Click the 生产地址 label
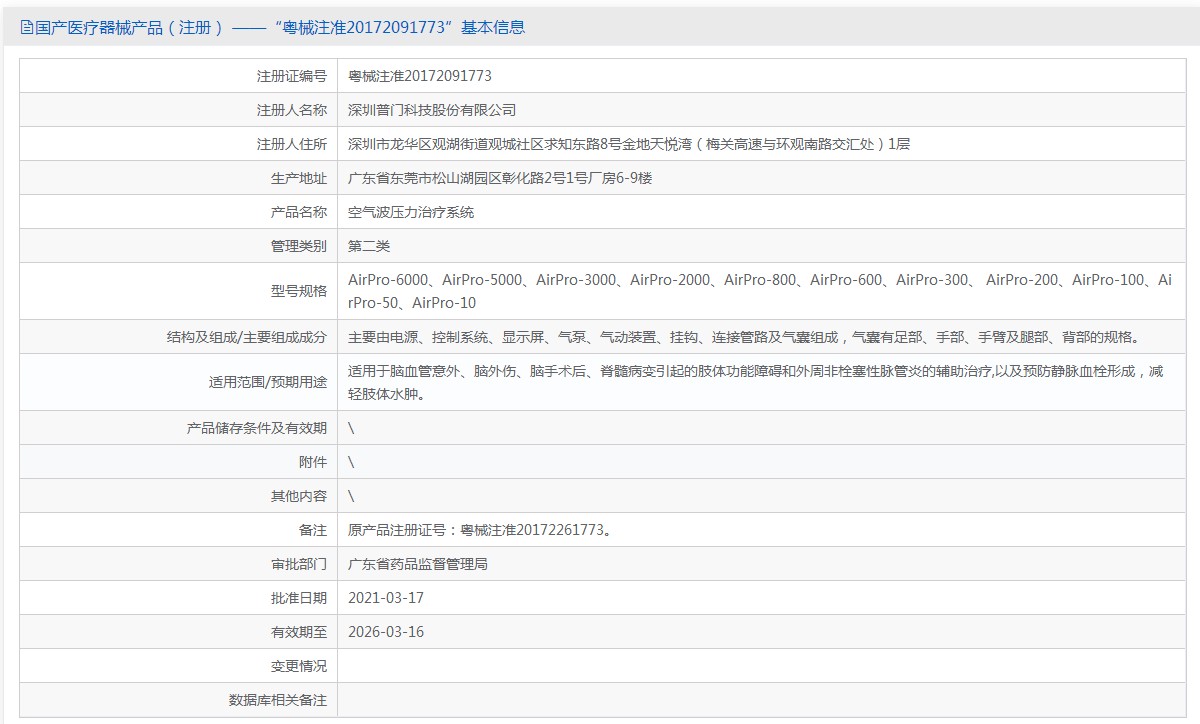 click(x=298, y=178)
